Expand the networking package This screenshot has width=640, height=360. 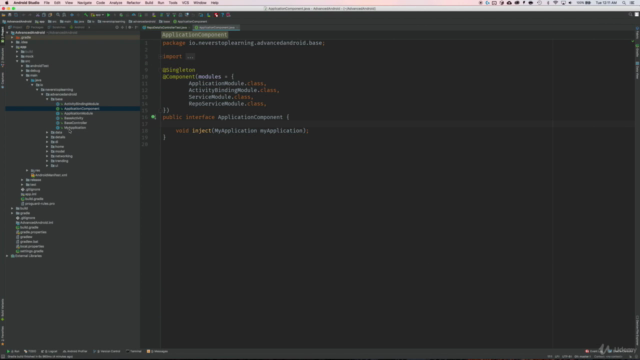[47, 156]
